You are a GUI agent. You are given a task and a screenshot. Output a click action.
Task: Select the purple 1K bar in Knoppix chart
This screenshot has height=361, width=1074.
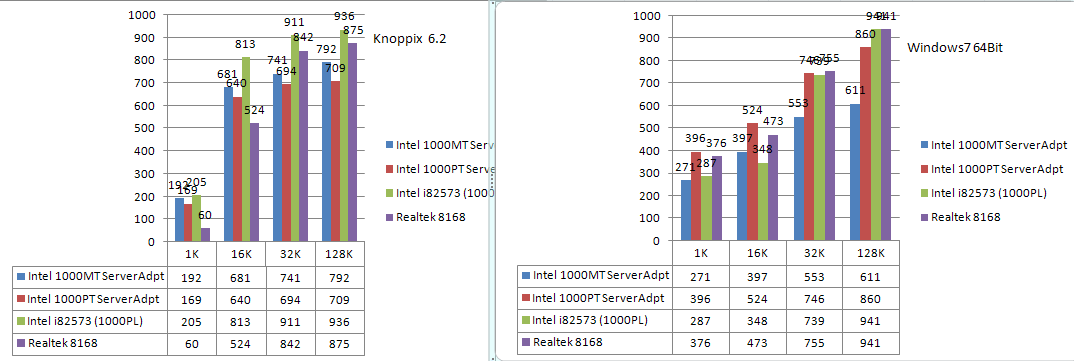point(205,235)
